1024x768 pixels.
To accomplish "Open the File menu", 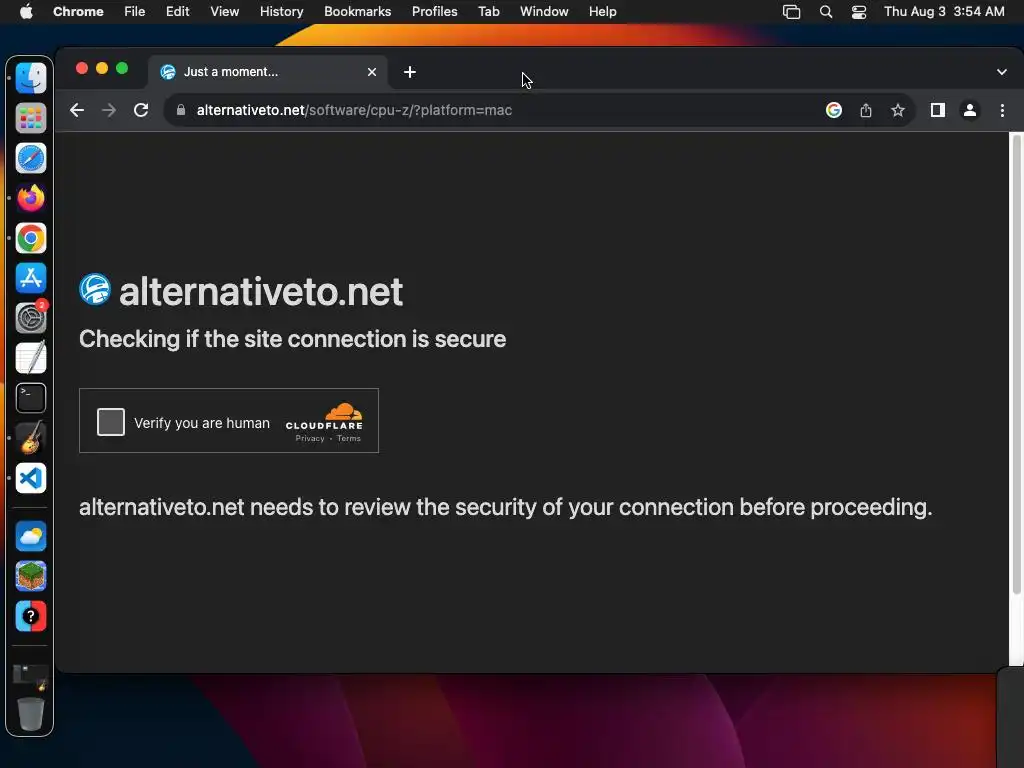I will click(x=135, y=11).
